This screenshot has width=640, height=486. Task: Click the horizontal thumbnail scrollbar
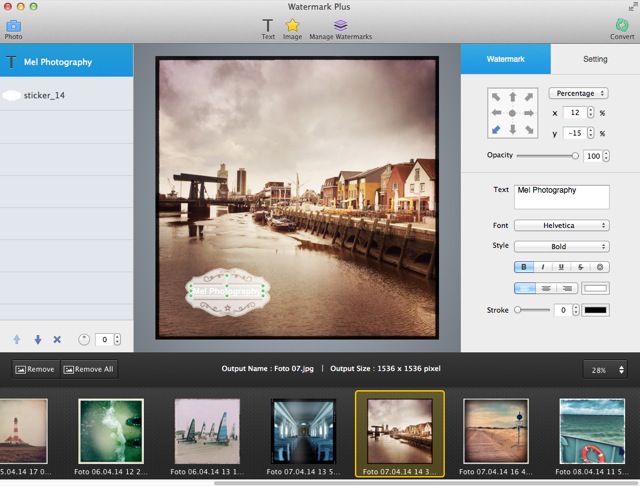click(x=427, y=483)
